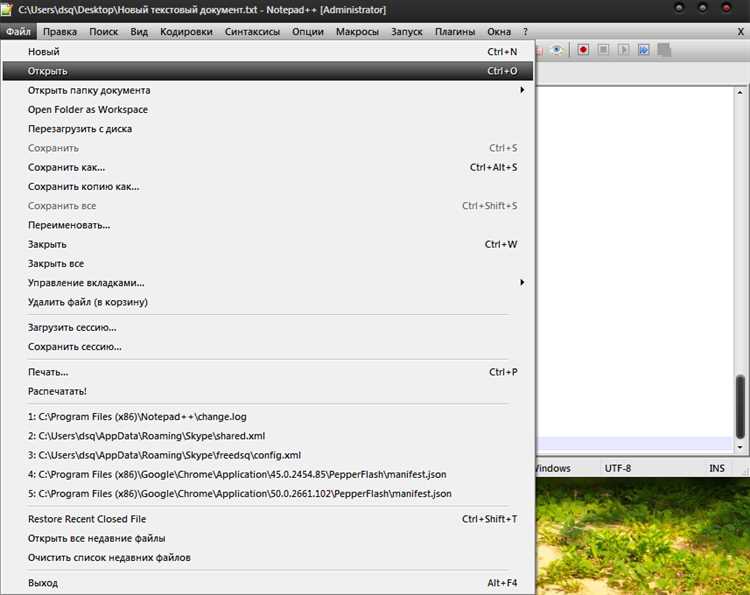Select Удалить файл (в корзину)

[x=268, y=302]
